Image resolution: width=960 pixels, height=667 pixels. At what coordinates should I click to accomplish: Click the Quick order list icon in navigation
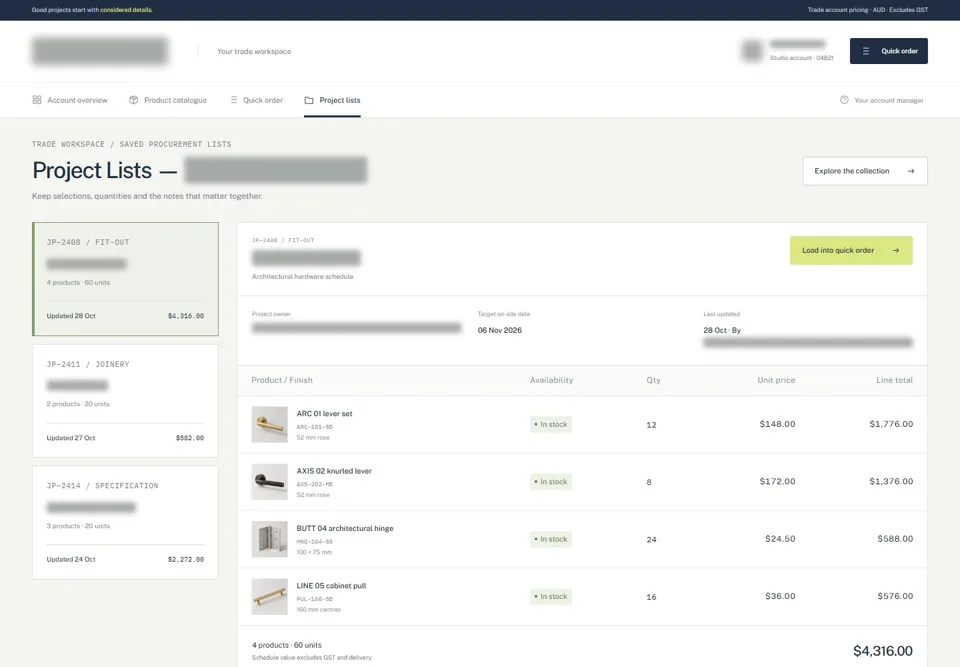tap(233, 100)
